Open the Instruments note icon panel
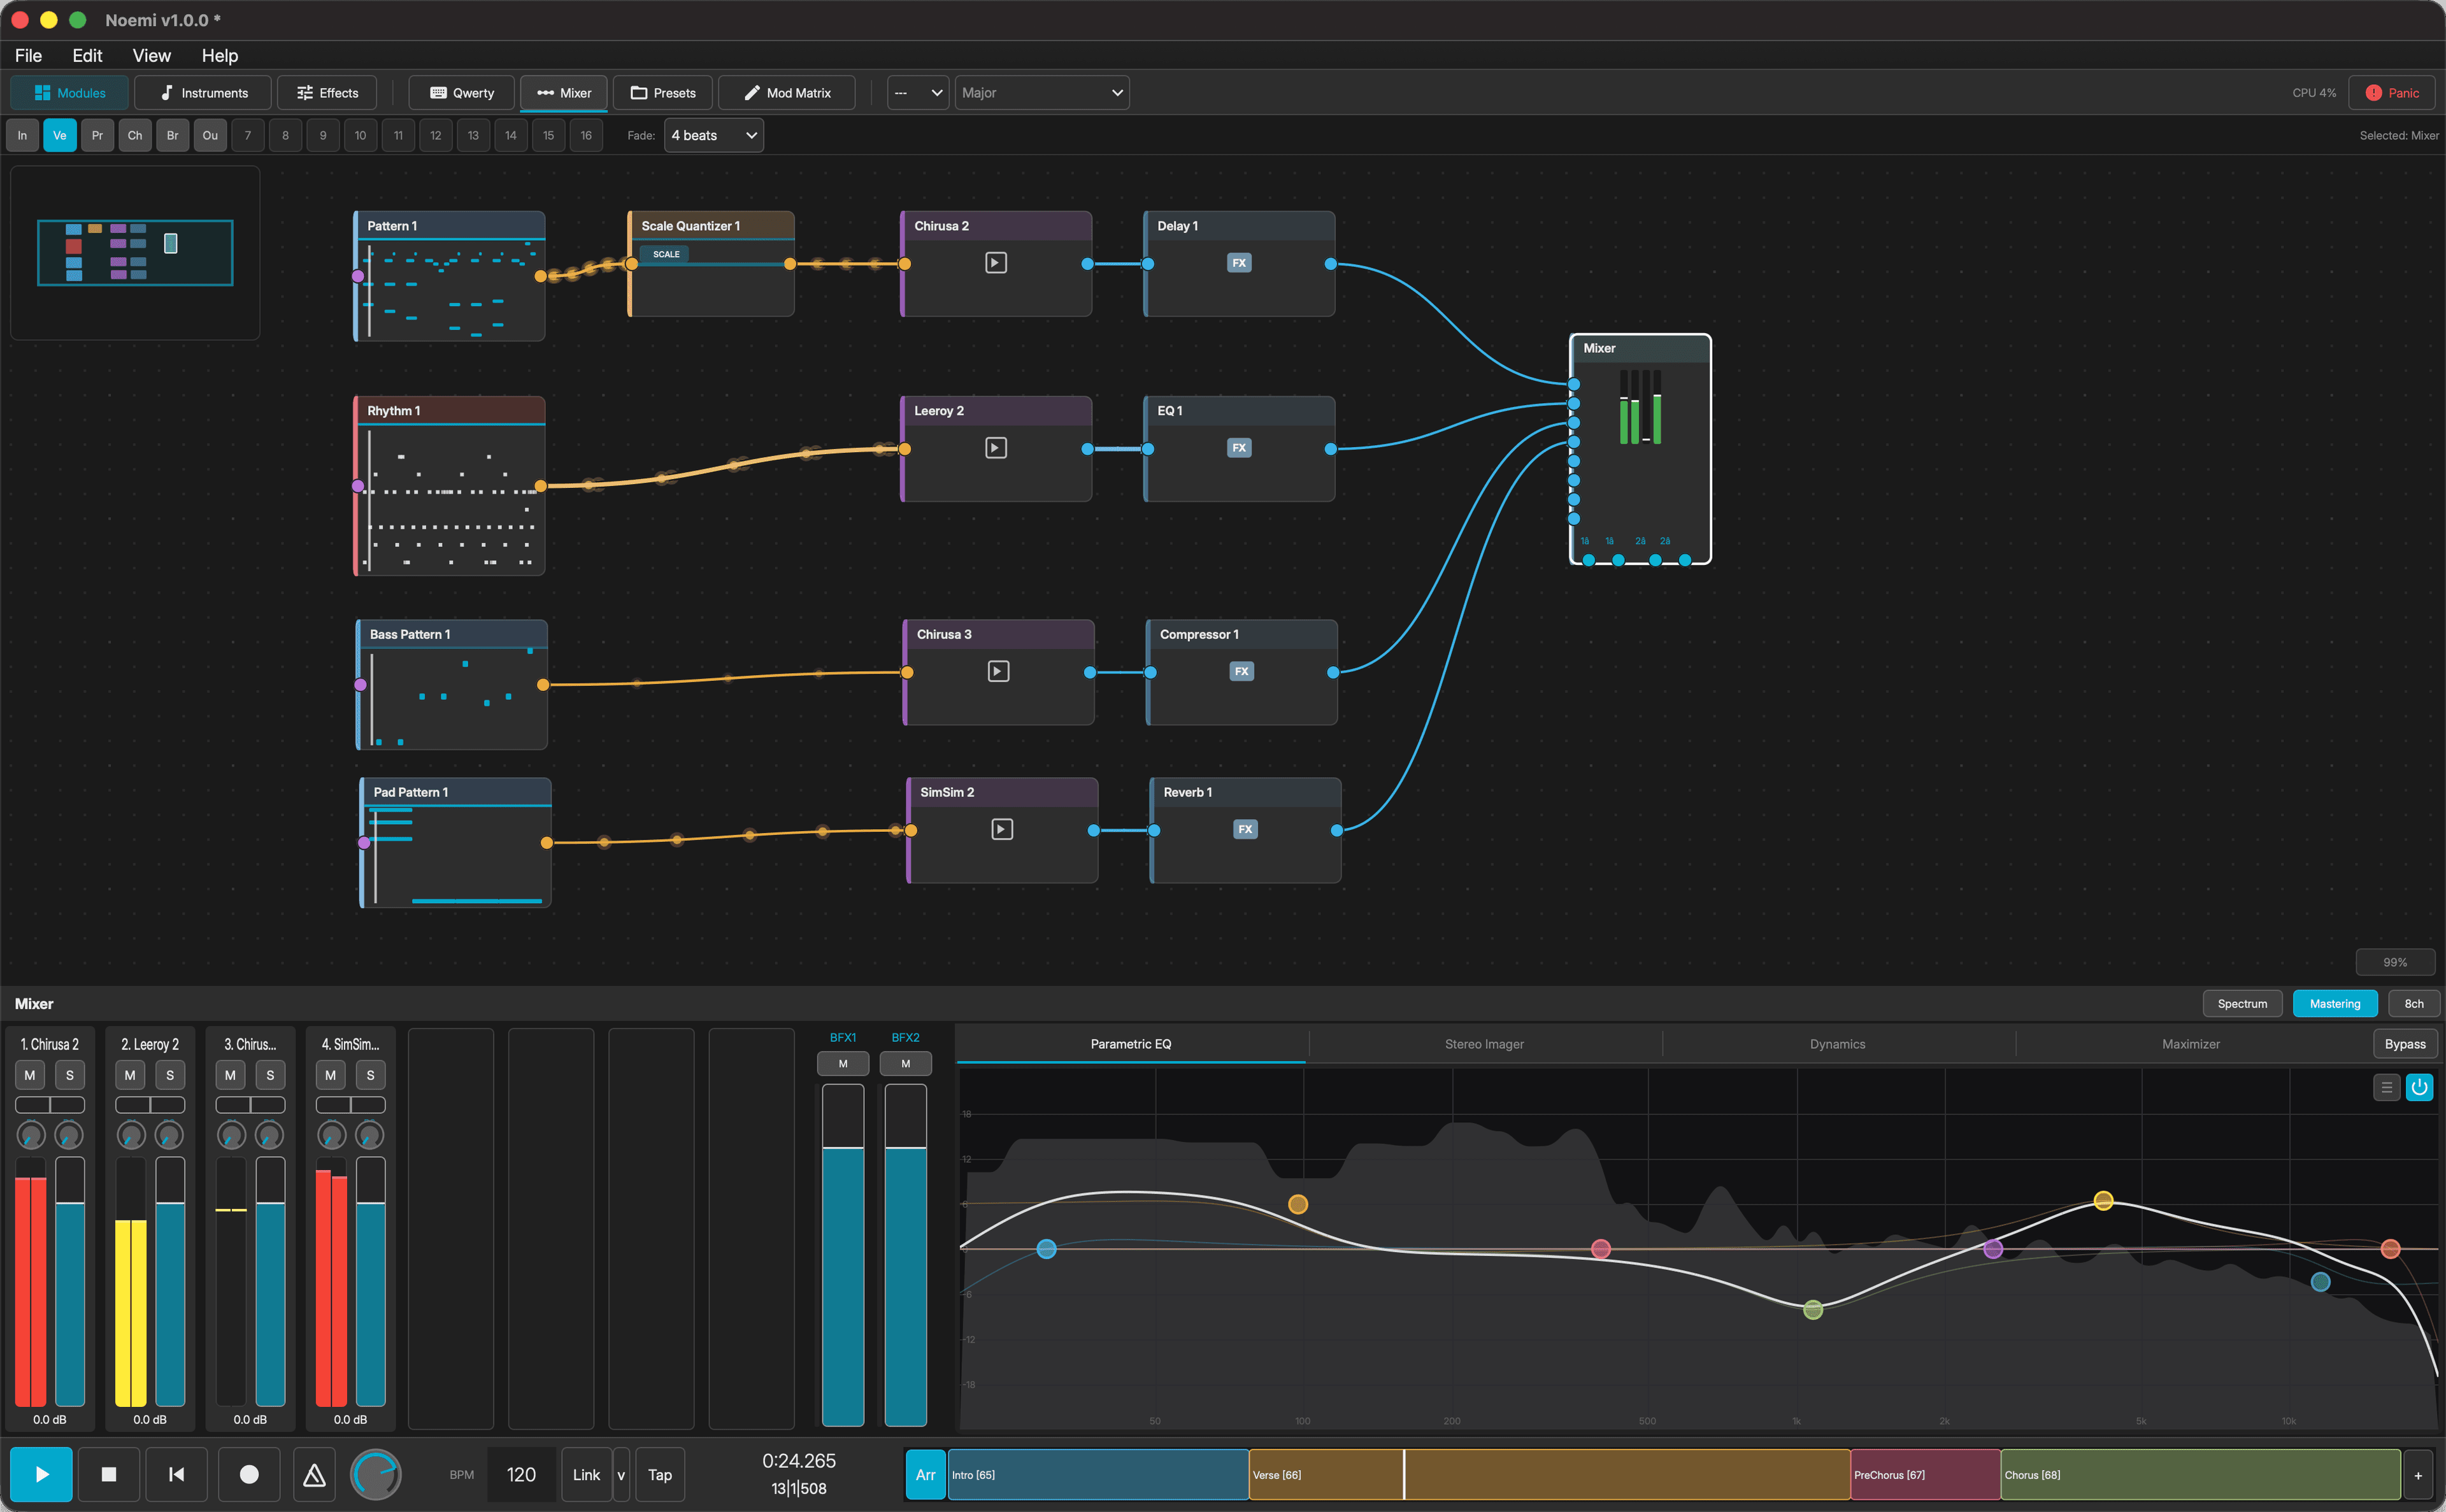 204,92
